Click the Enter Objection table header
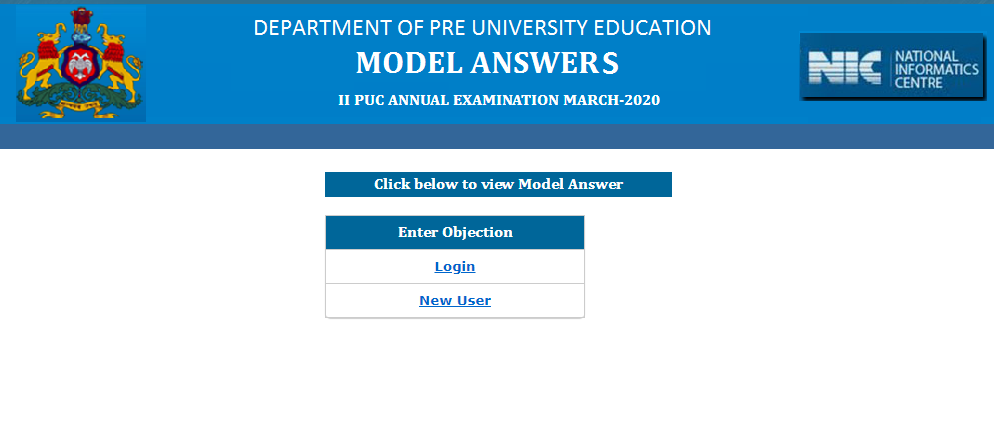The height and width of the screenshot is (432, 994). pos(455,232)
